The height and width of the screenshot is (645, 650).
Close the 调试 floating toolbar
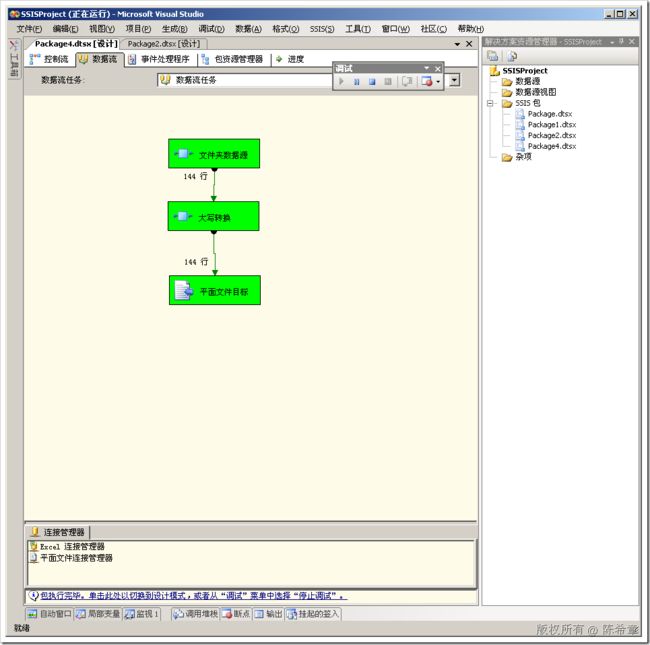438,68
